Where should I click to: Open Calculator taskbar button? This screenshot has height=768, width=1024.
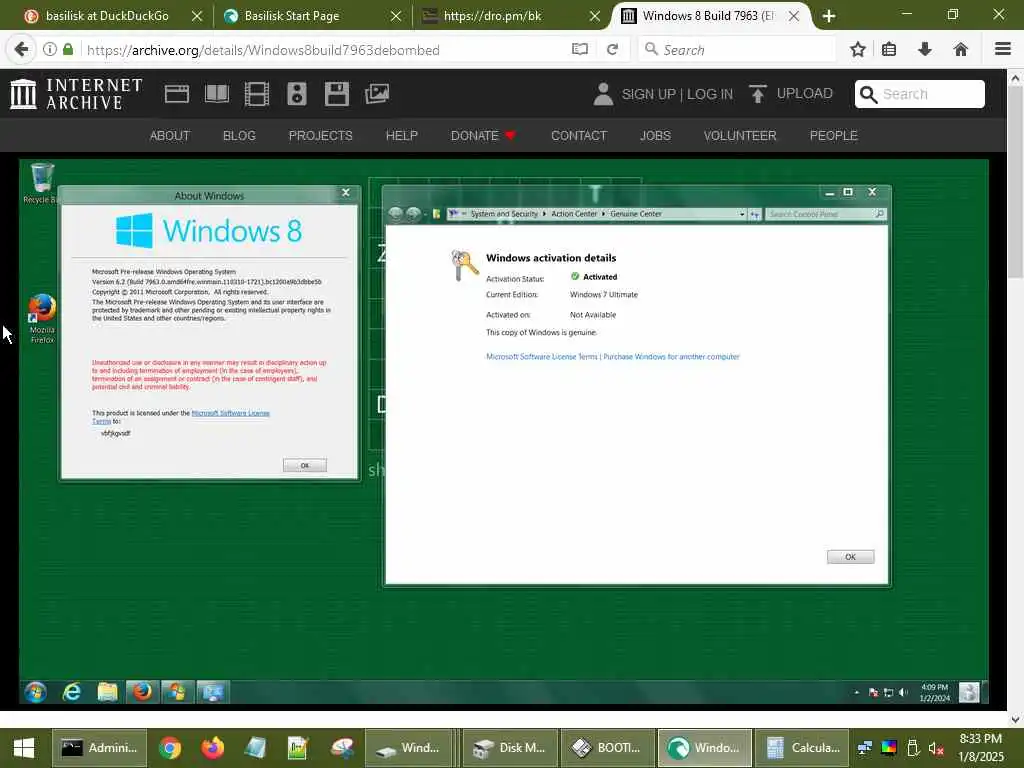803,748
